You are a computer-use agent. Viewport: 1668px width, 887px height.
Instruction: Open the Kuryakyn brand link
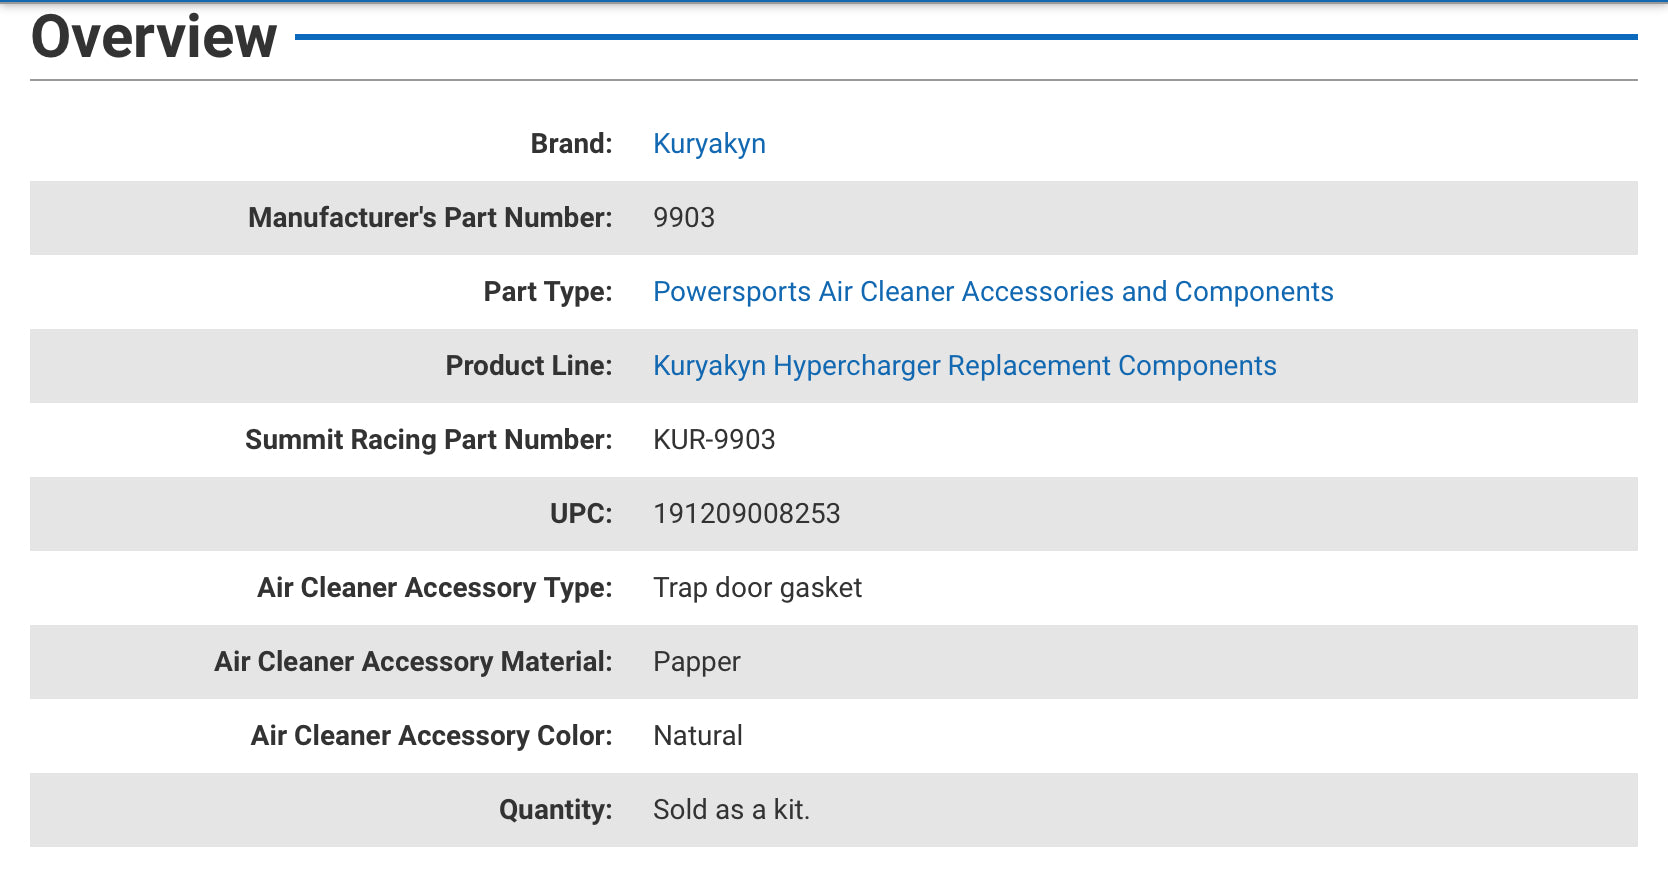709,144
